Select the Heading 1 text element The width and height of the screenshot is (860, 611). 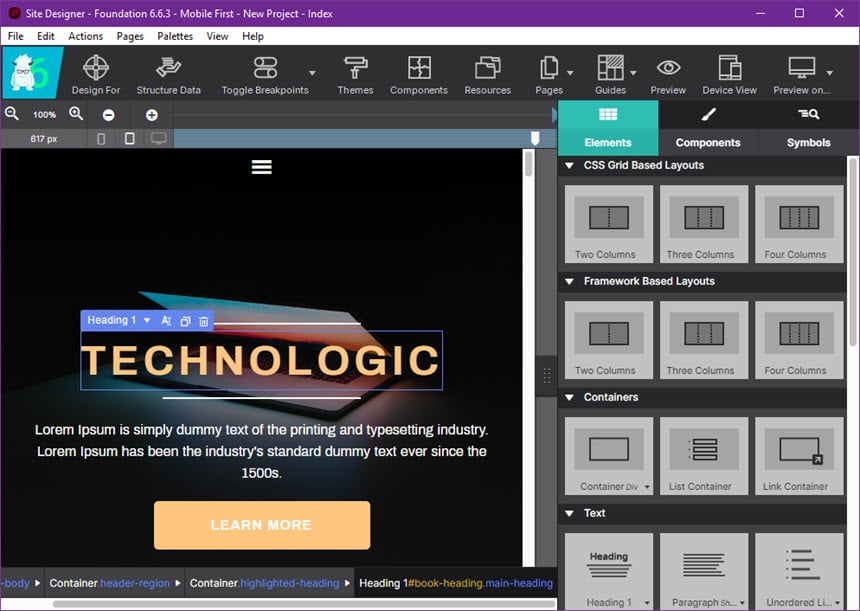pyautogui.click(x=609, y=572)
